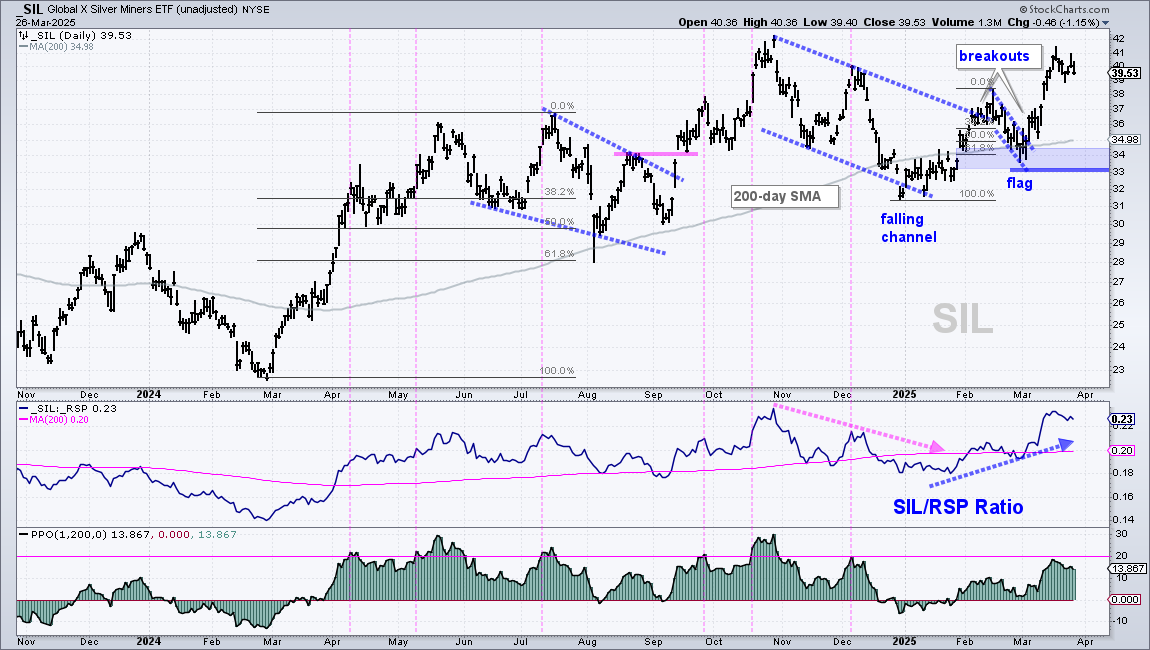Click the 34.98 moving average price tag
The width and height of the screenshot is (1150, 650).
click(1125, 139)
